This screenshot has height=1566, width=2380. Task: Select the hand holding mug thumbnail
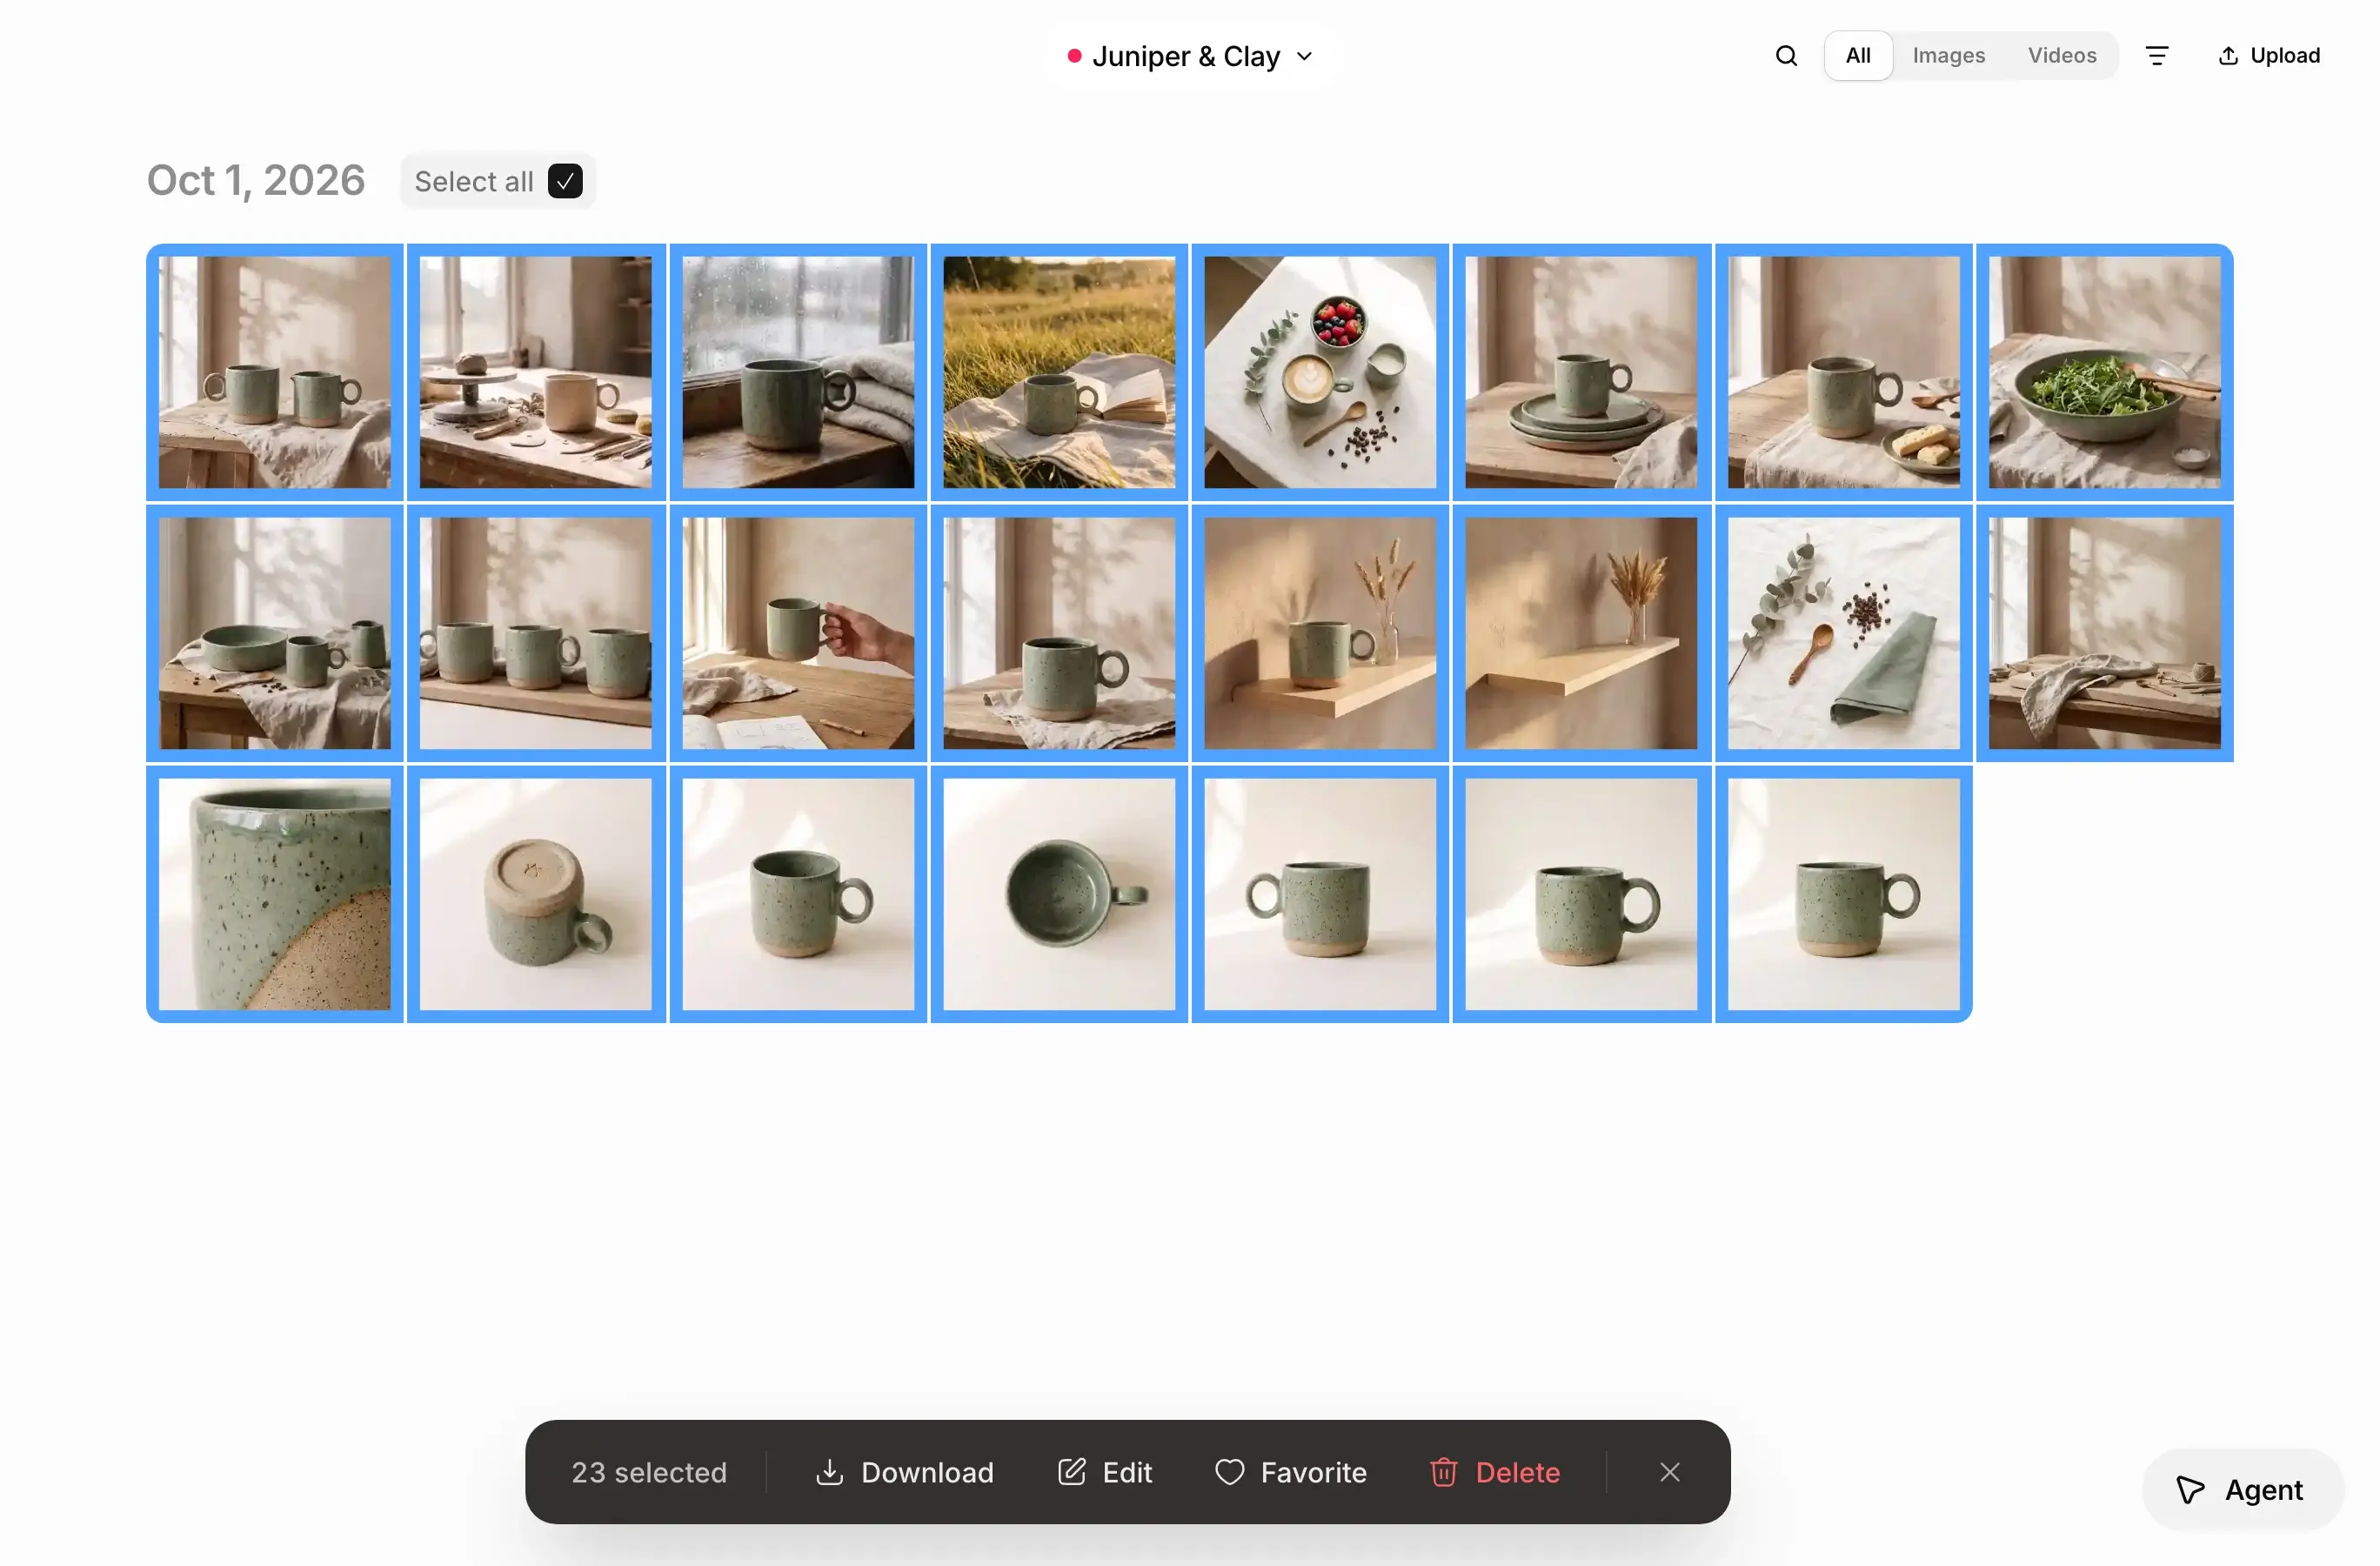click(x=798, y=633)
